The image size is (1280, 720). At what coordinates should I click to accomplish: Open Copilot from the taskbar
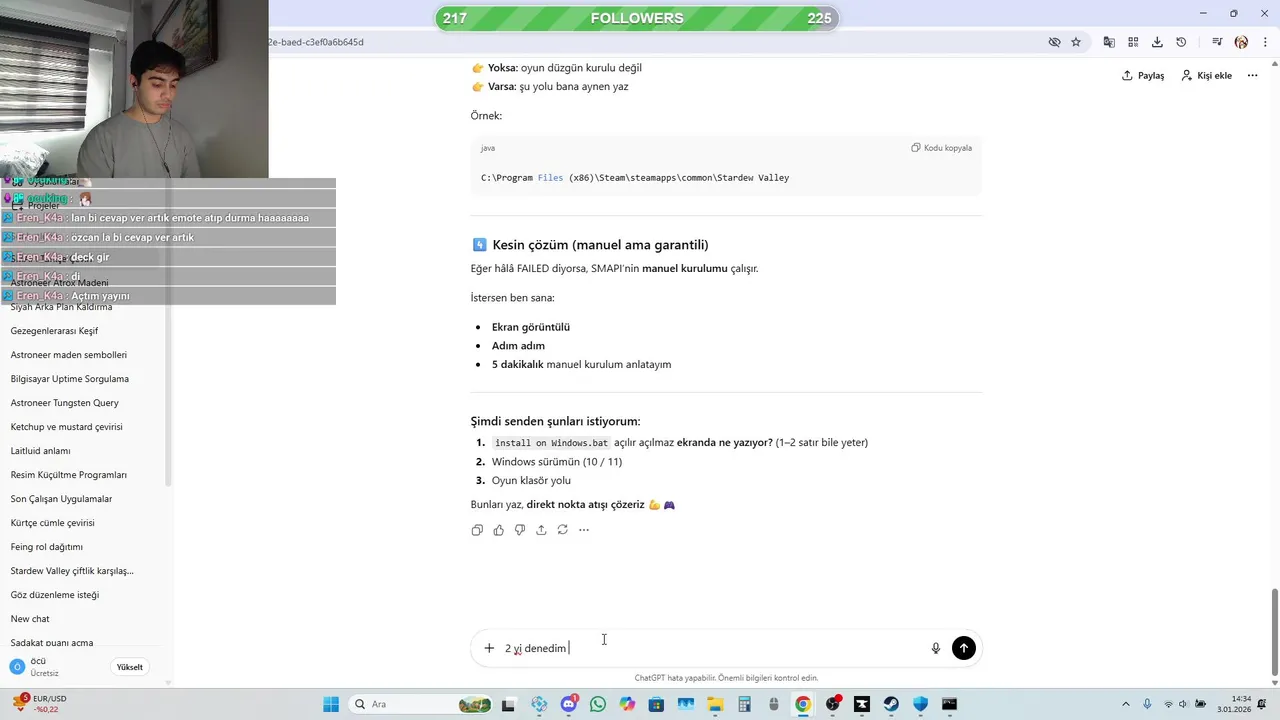[627, 704]
